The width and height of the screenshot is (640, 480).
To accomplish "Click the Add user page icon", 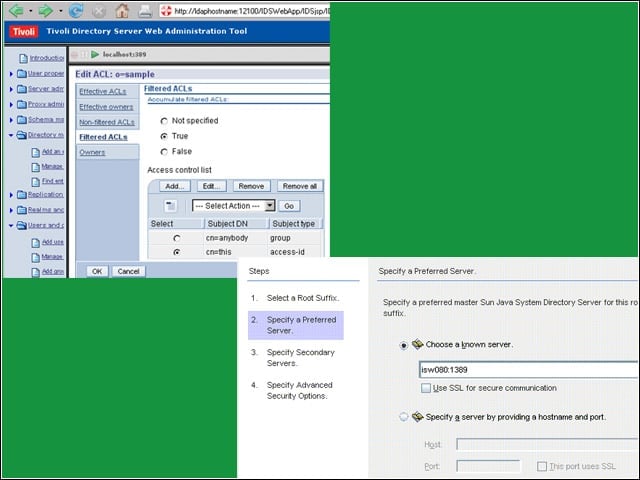I will point(36,243).
